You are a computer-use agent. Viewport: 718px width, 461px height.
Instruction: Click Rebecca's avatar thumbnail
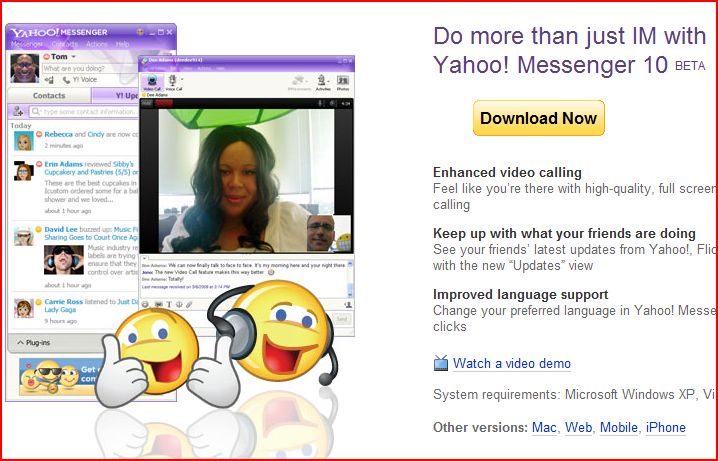coord(23,141)
